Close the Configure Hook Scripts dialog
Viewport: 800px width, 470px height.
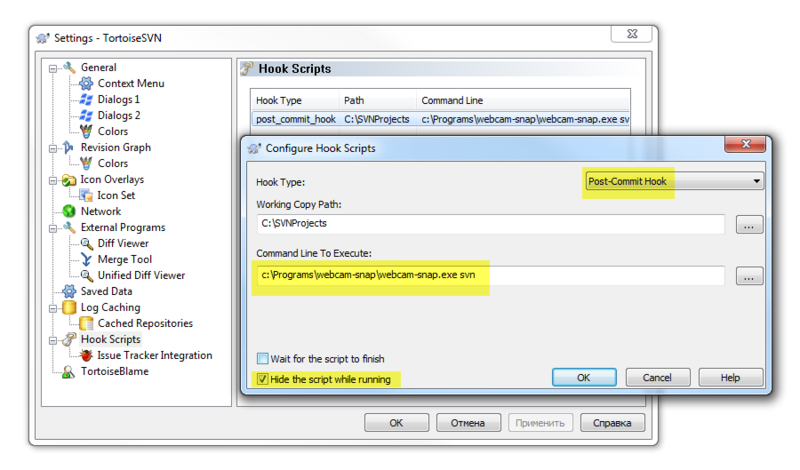coord(745,144)
